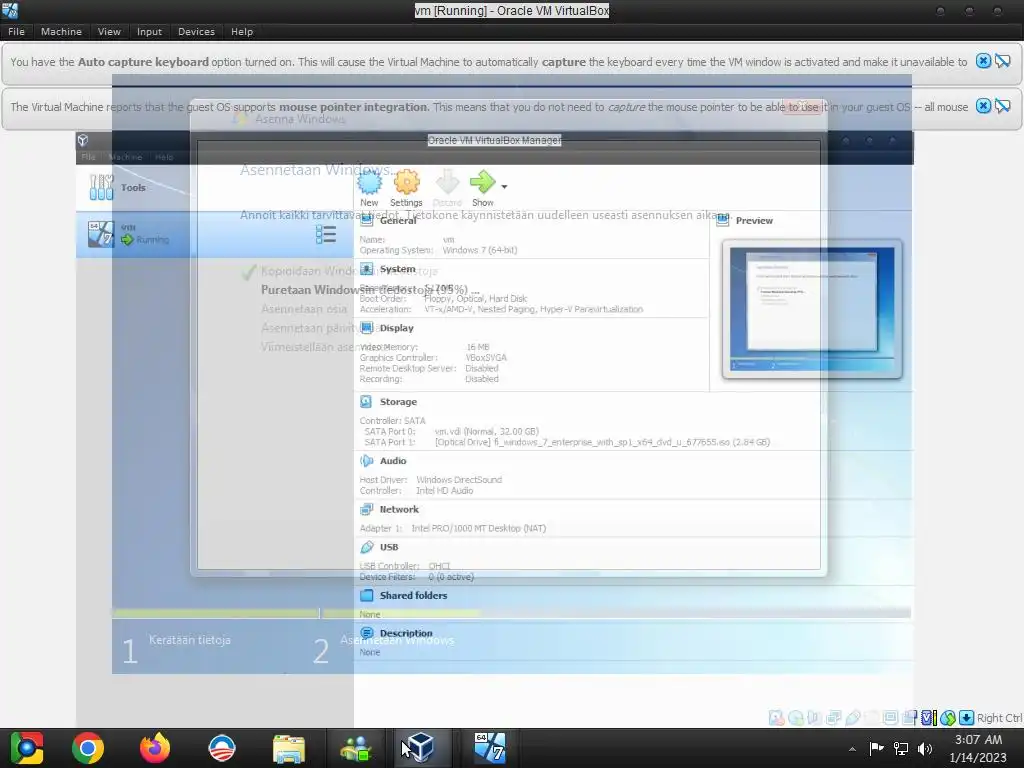Click the audio status bar icon
The image size is (1024, 768).
814,718
